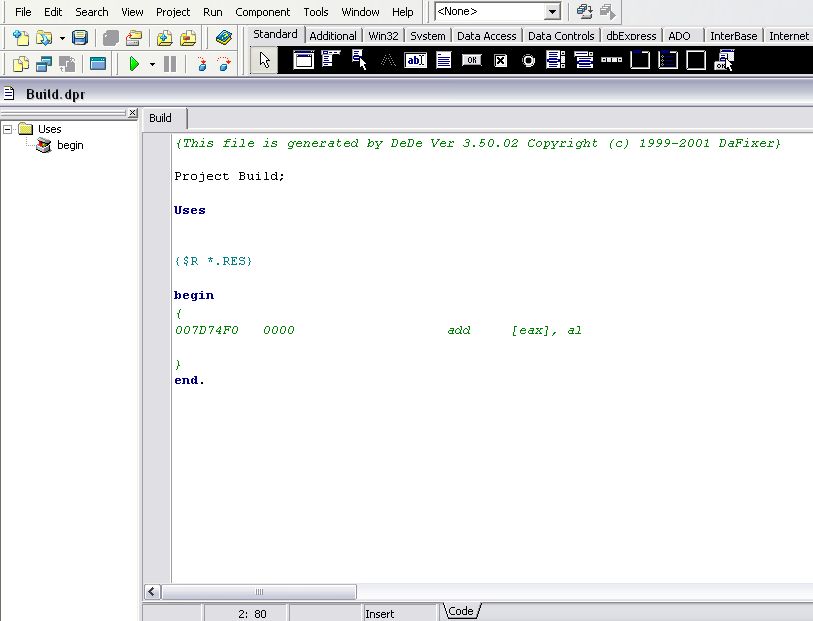The image size is (813, 621).
Task: Collapse the Uses tree node
Action: point(7,129)
